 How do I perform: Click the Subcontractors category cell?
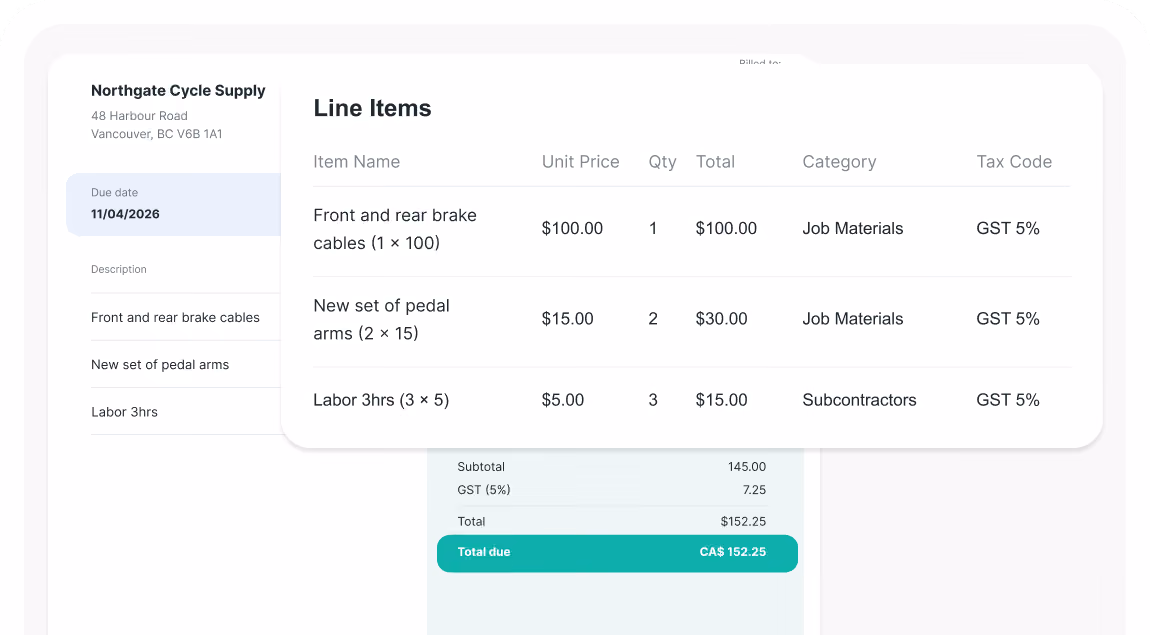pyautogui.click(x=860, y=400)
